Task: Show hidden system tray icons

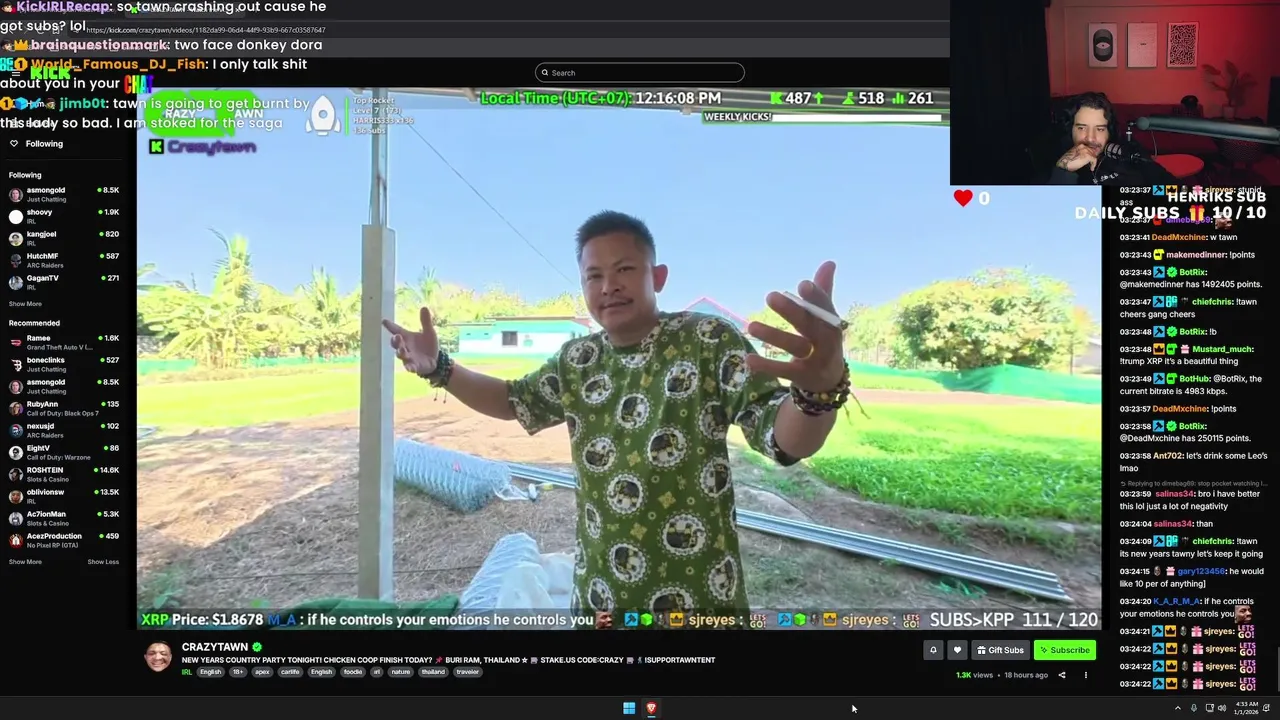Action: pos(1177,708)
